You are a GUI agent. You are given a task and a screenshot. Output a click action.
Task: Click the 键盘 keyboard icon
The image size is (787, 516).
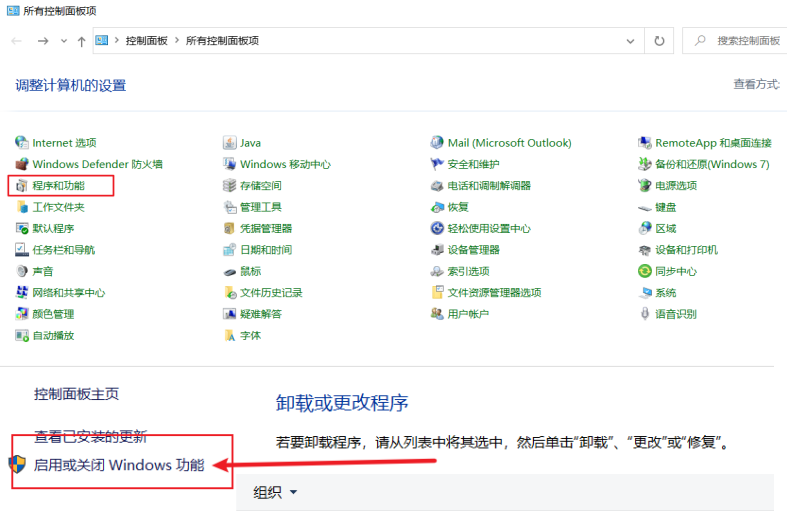[x=644, y=208]
